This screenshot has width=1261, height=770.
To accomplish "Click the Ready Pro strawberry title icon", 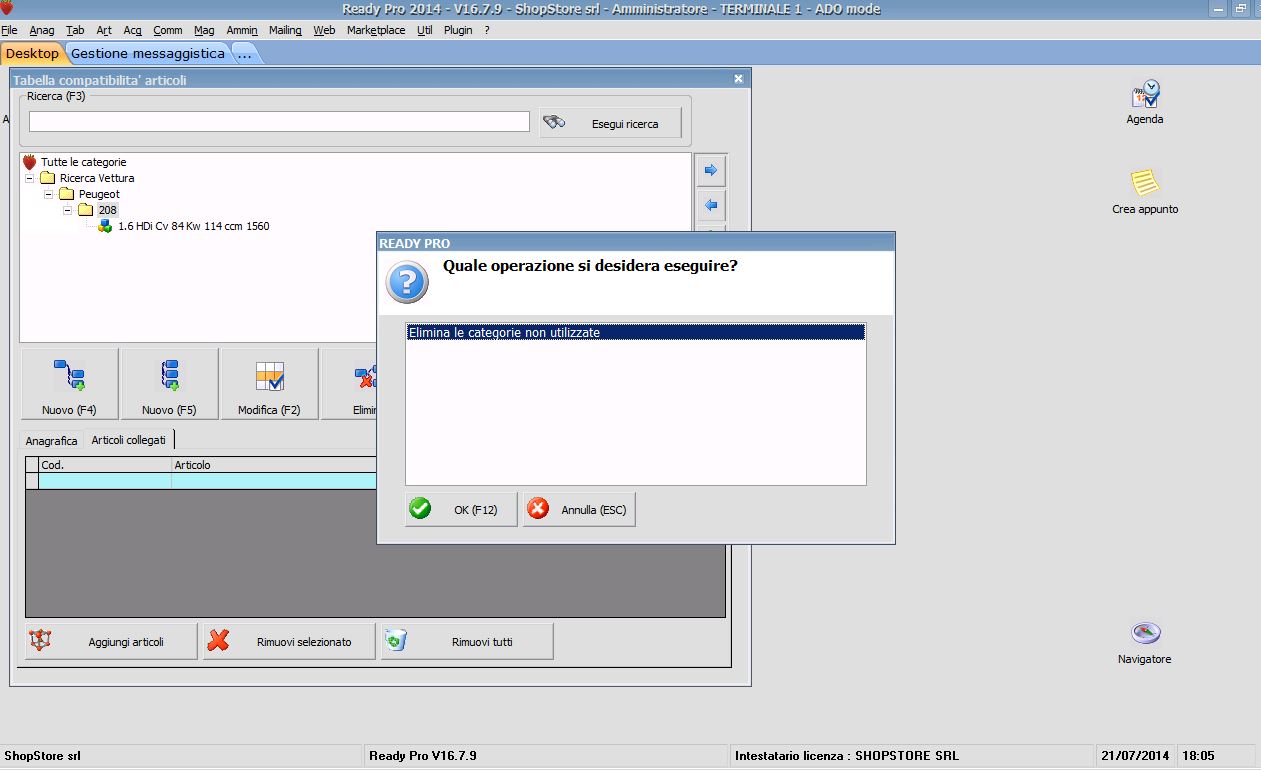I will click(7, 9).
